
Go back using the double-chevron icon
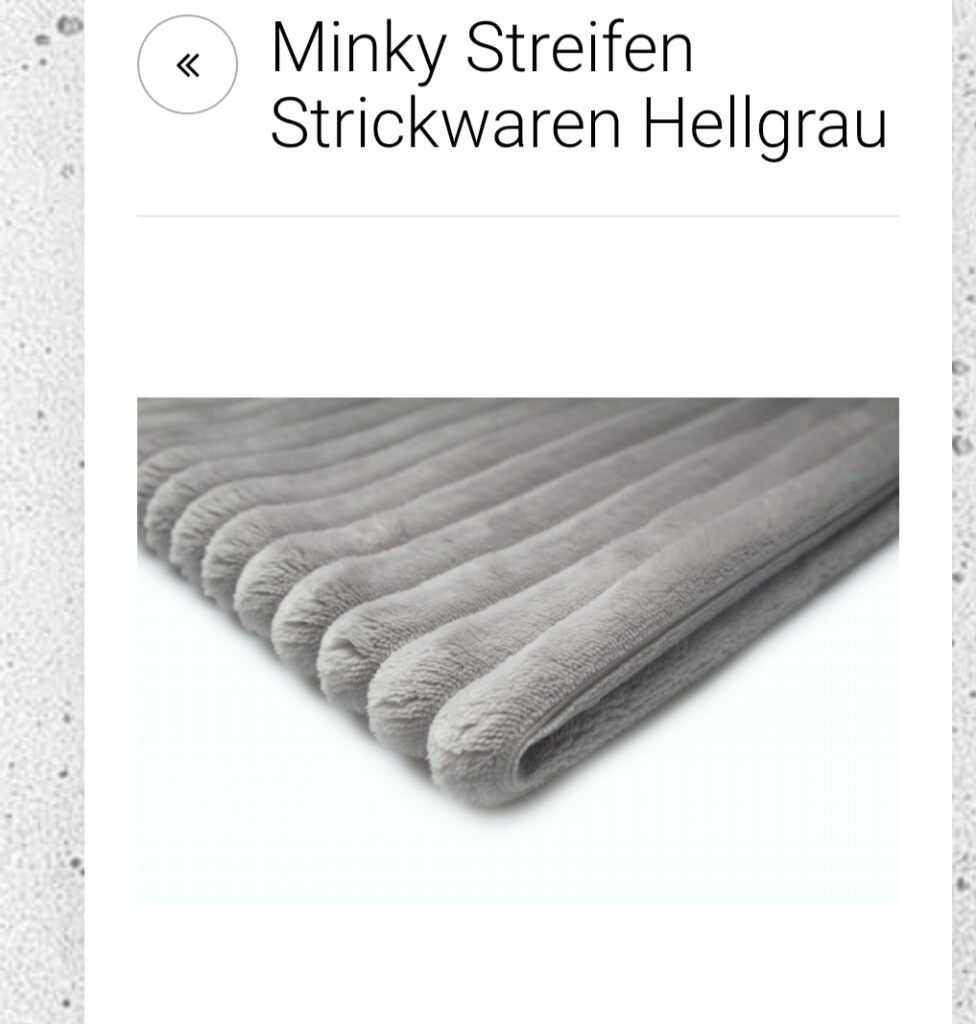tap(187, 65)
